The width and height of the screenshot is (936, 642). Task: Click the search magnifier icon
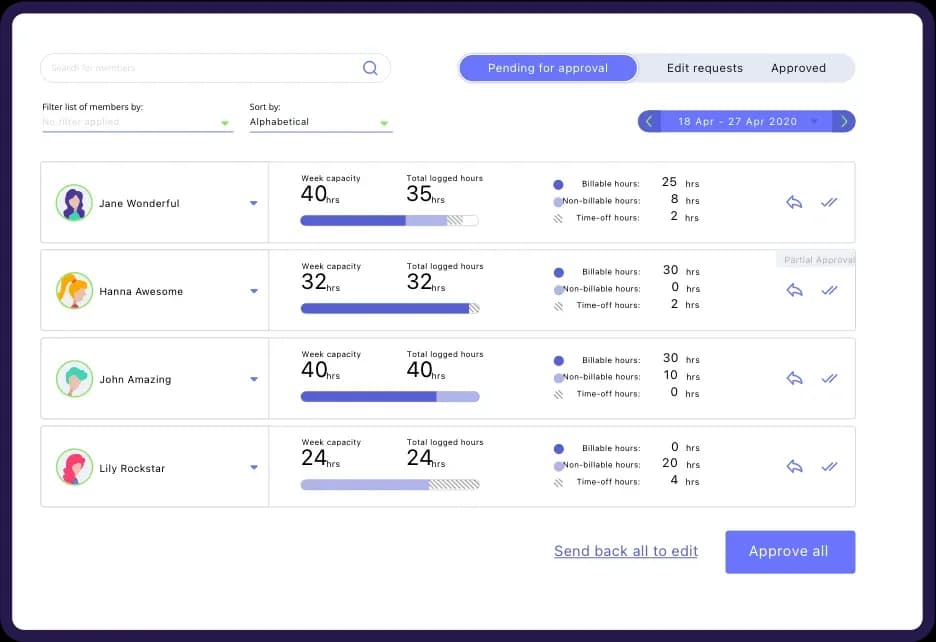(370, 68)
